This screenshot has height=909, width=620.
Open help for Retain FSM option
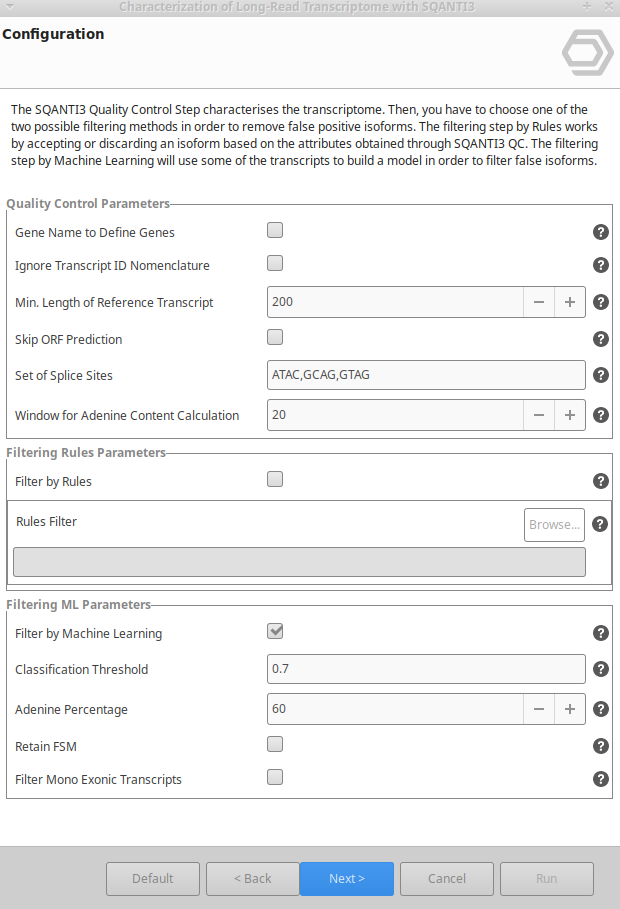601,746
